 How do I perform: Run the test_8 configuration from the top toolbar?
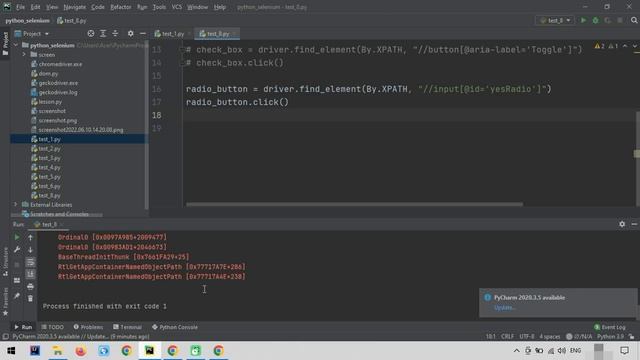click(583, 20)
